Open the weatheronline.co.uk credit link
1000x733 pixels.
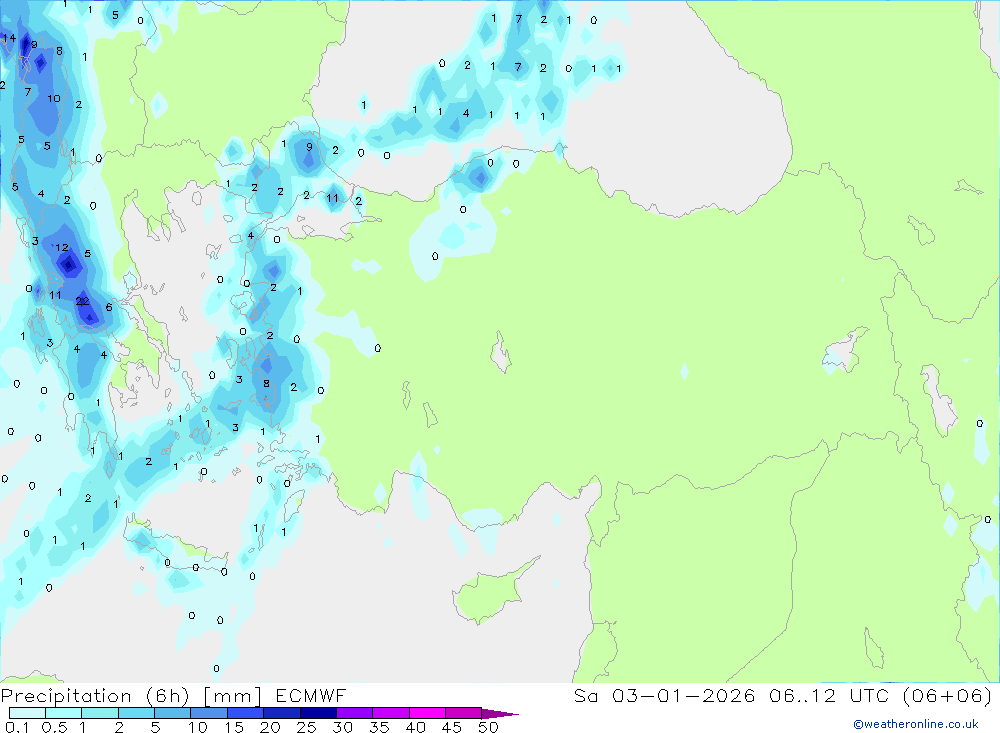pos(916,724)
